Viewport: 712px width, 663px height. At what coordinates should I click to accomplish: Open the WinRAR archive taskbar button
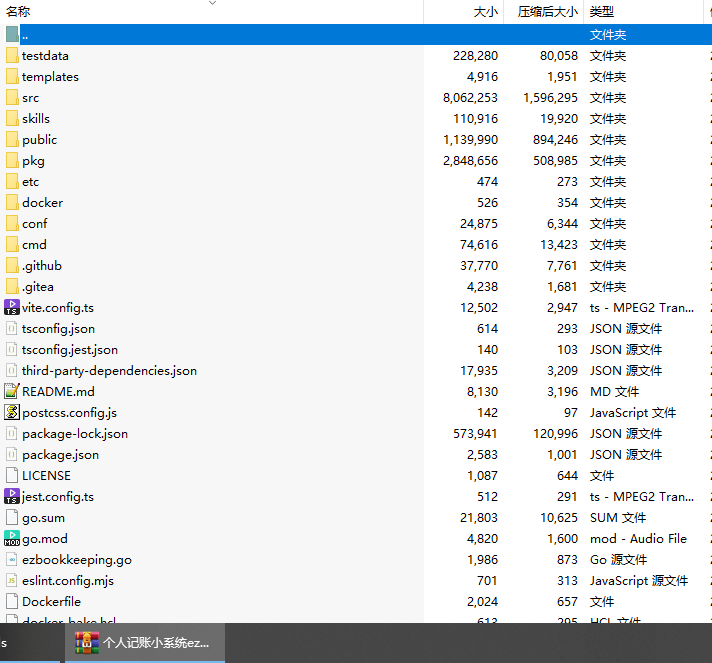click(145, 642)
